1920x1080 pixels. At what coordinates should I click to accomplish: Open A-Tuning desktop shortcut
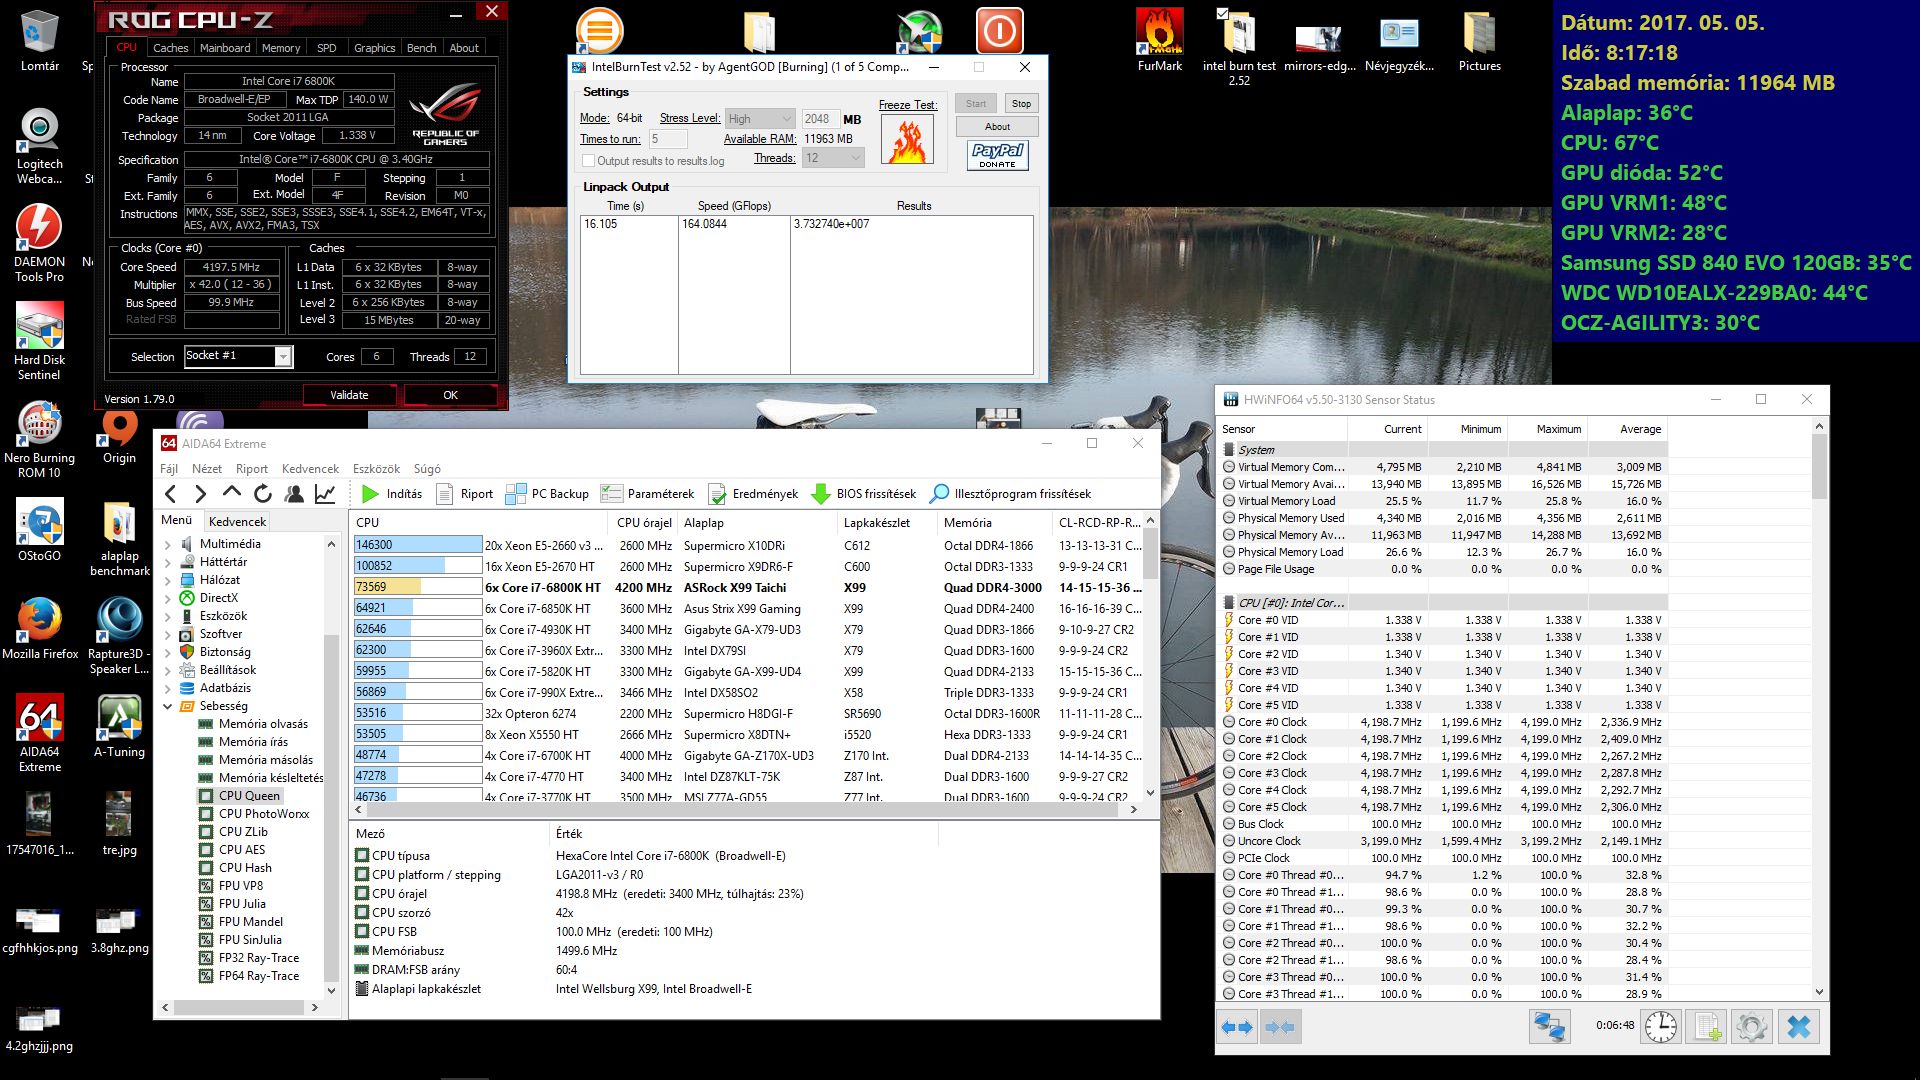[x=119, y=726]
